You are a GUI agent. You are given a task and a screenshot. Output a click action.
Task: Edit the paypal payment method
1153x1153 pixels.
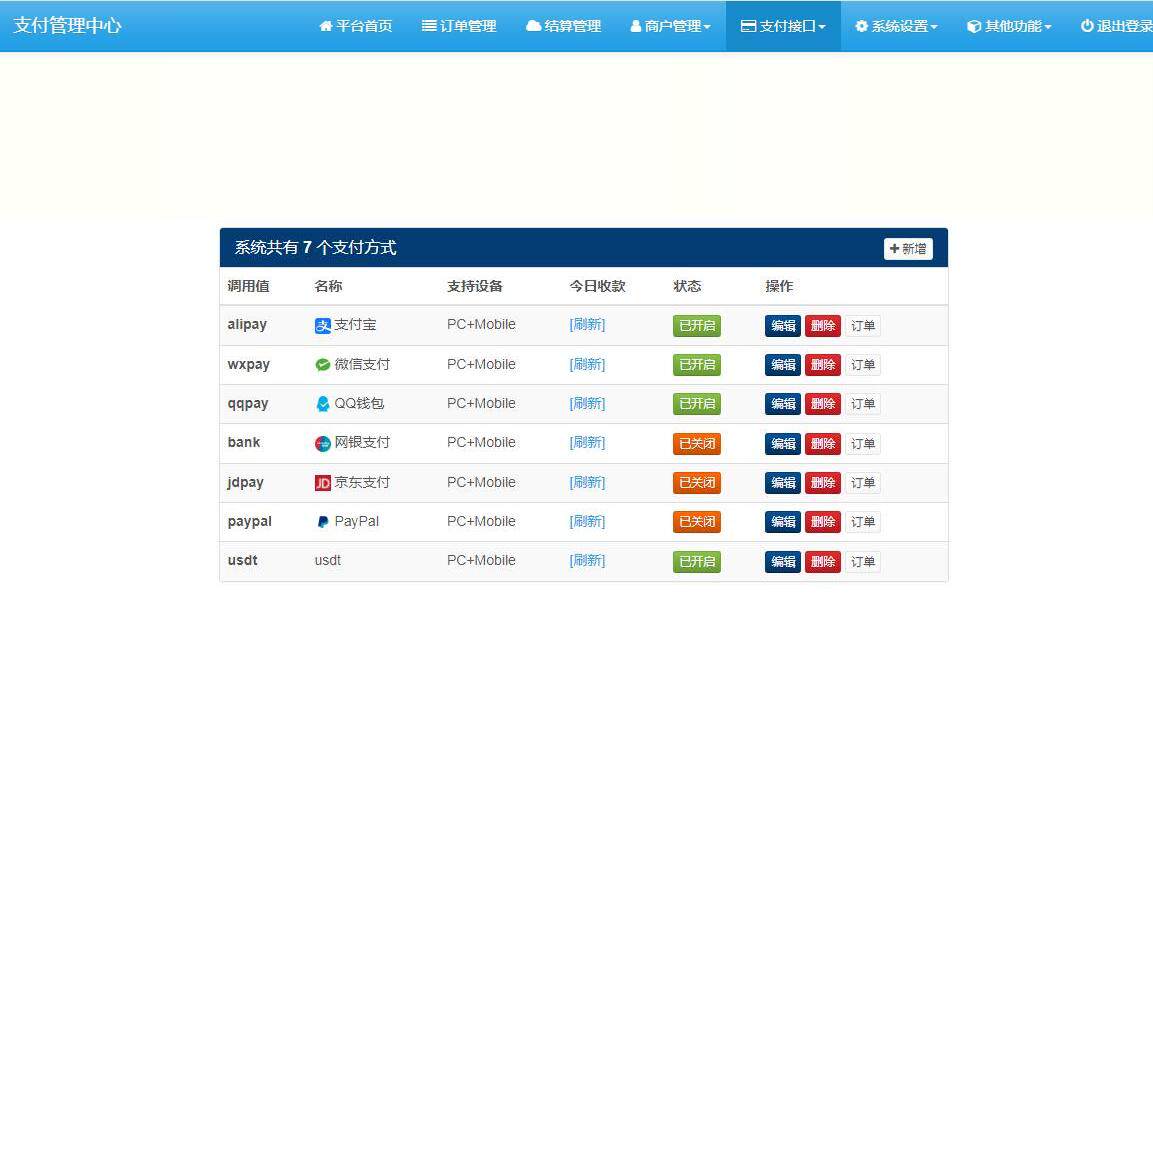coord(782,521)
